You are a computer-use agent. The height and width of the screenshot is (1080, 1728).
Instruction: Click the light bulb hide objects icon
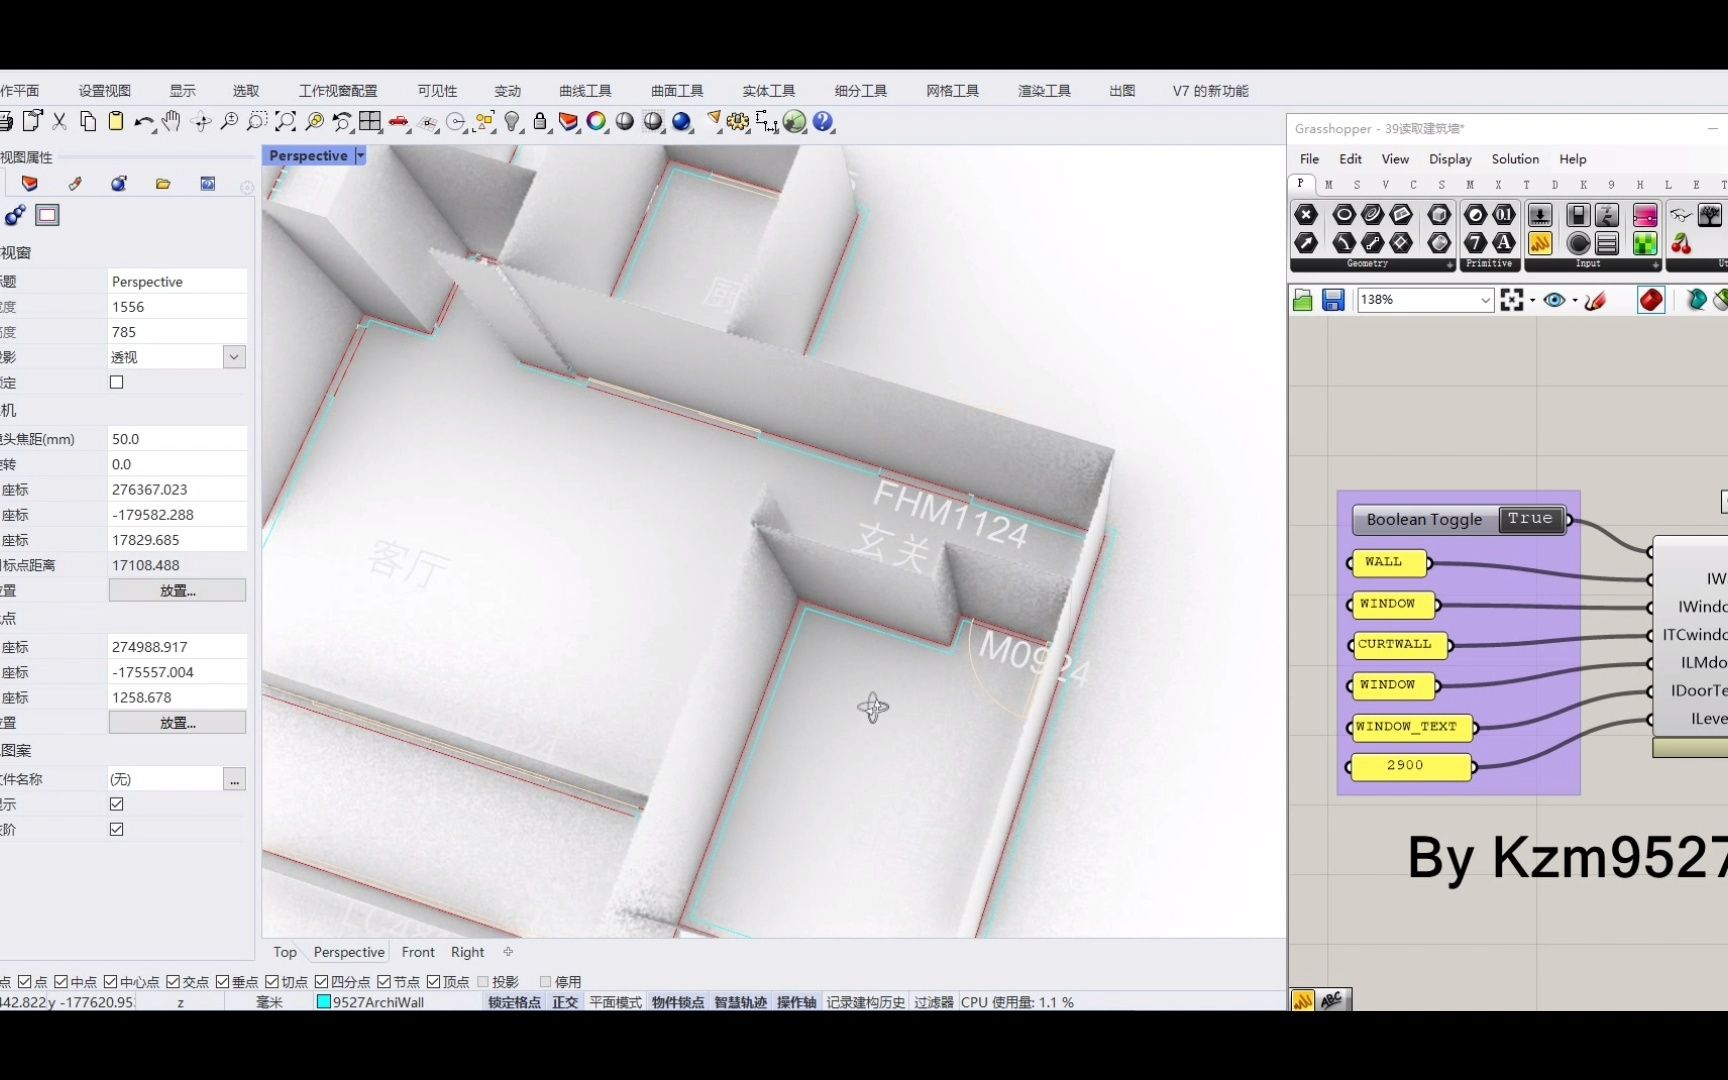[x=512, y=121]
